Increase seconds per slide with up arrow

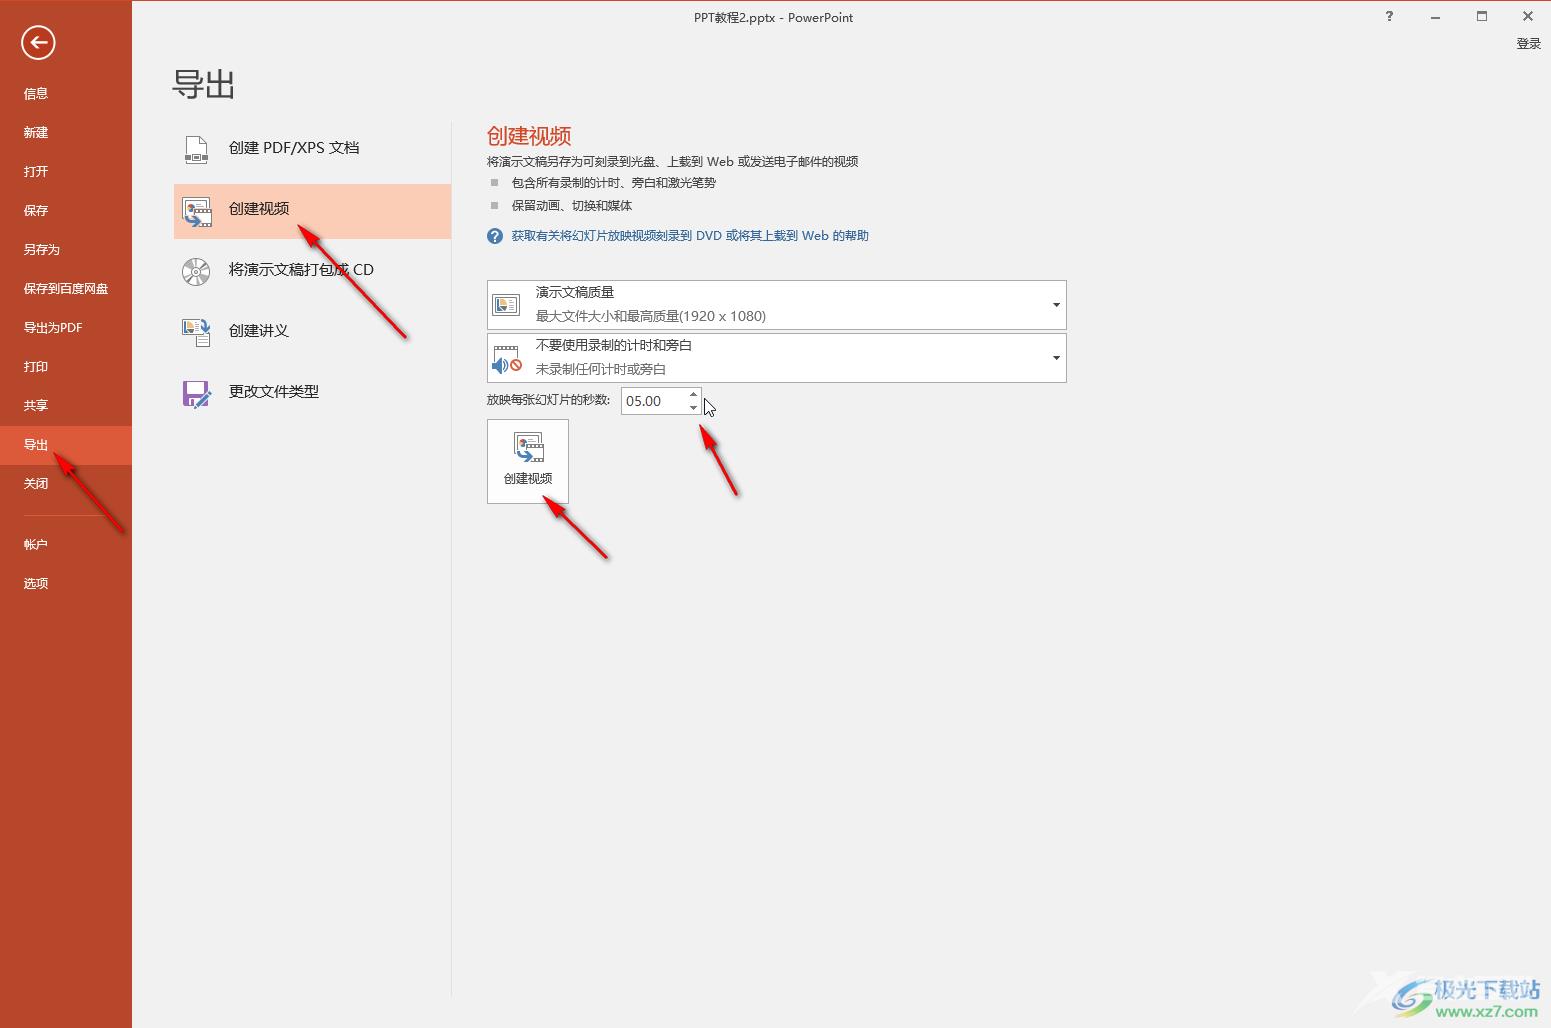[x=694, y=394]
